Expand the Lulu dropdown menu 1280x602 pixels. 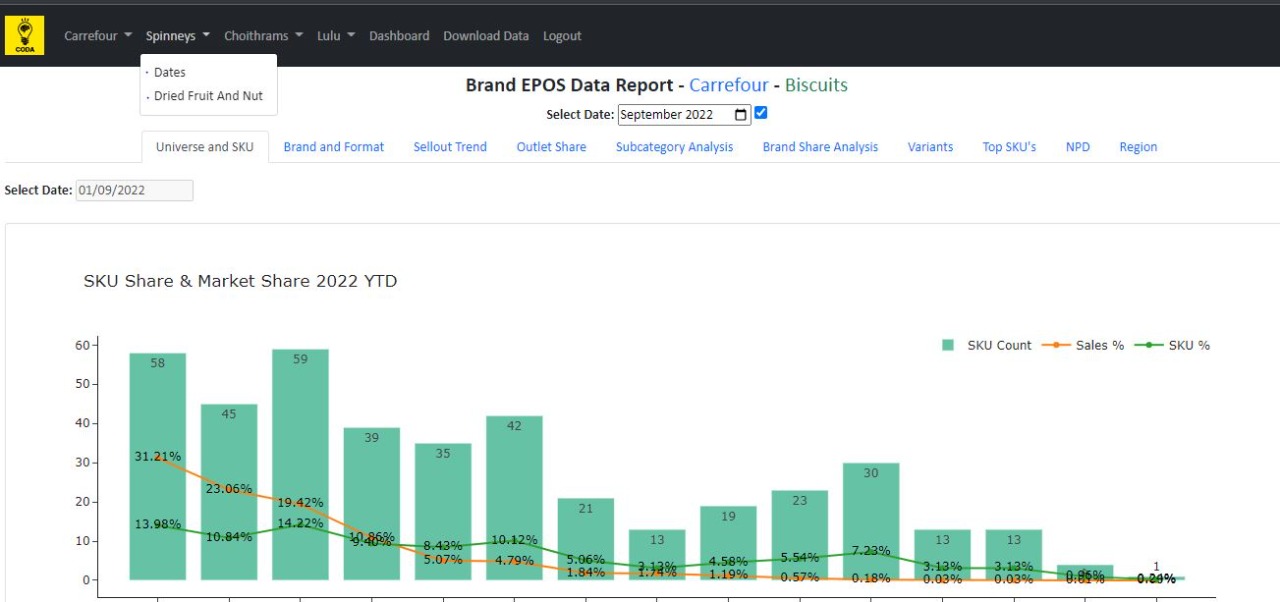[x=335, y=36]
